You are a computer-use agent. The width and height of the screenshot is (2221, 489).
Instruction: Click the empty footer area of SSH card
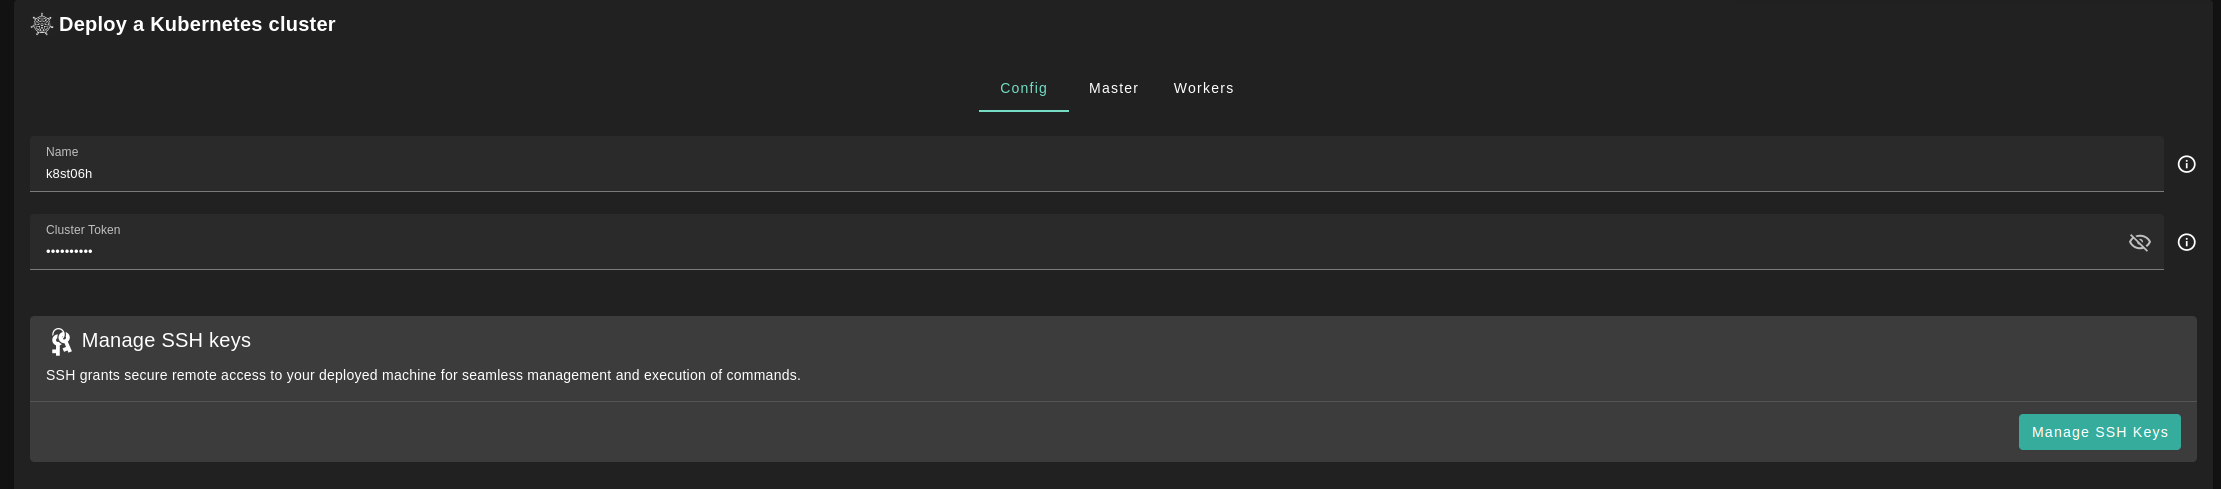point(1000,432)
